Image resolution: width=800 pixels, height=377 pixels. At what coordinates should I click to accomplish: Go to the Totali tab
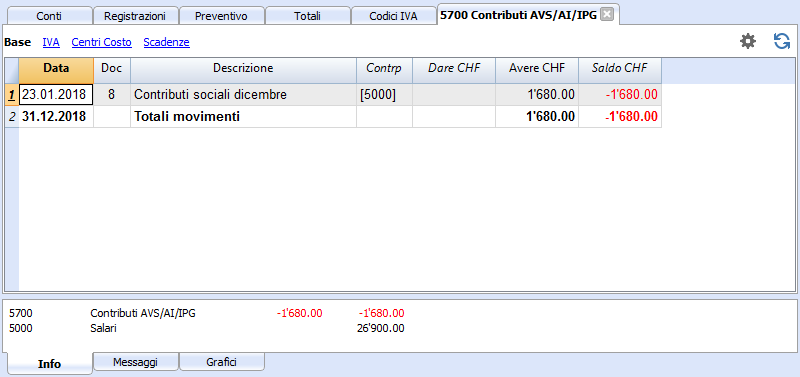[x=308, y=16]
